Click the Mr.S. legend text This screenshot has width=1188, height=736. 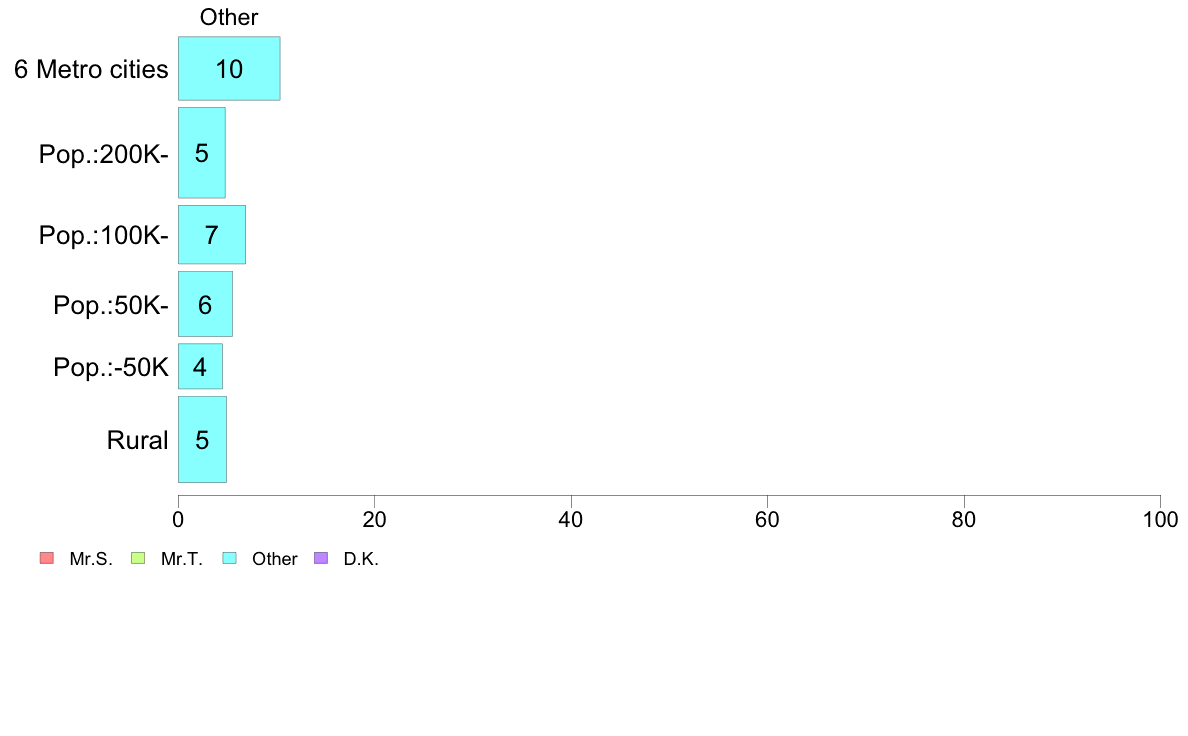click(91, 559)
